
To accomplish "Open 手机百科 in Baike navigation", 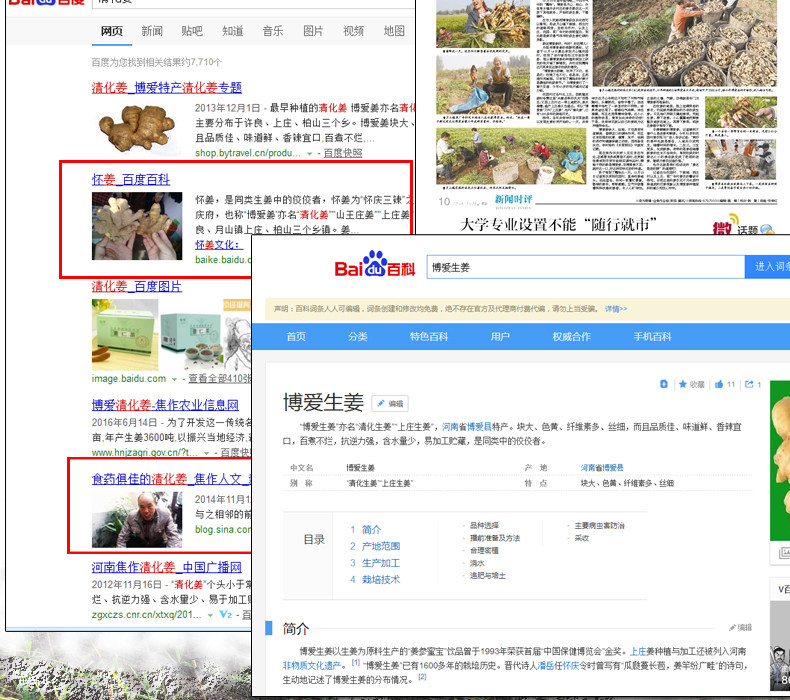I will (x=652, y=336).
